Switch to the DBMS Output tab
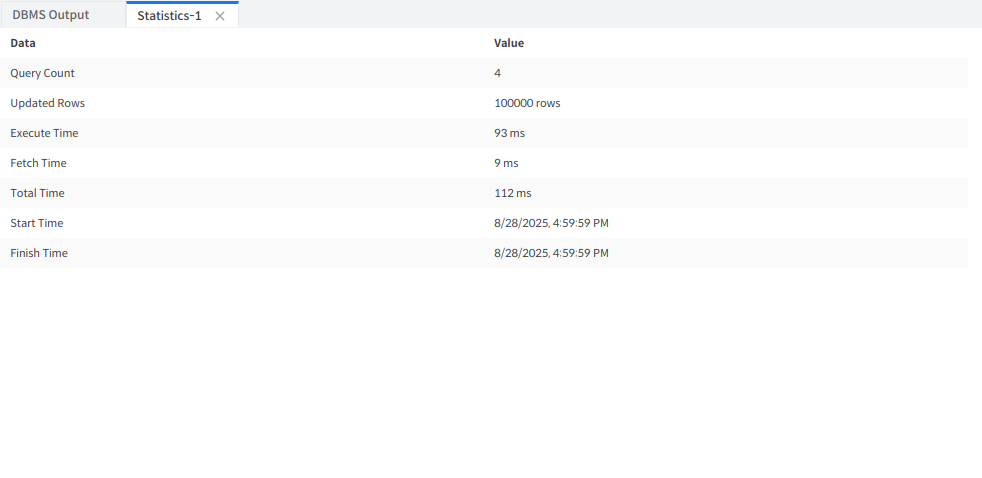The width and height of the screenshot is (982, 478). click(51, 15)
